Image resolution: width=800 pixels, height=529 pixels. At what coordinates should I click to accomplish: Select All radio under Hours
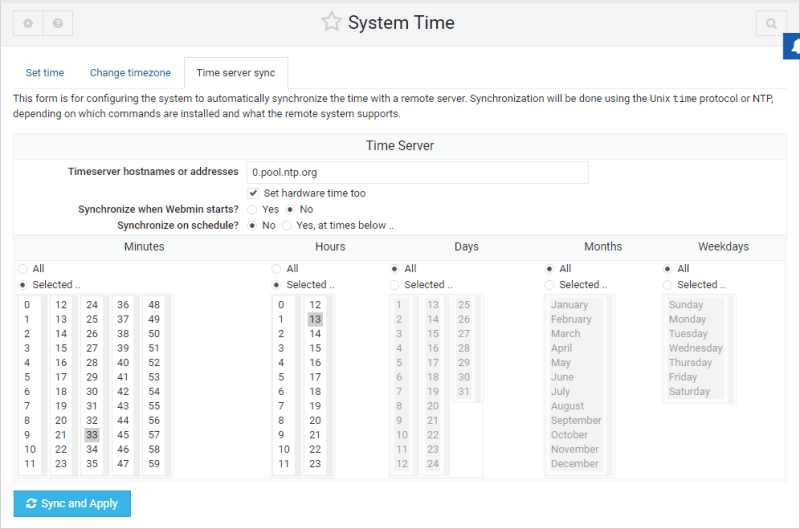click(277, 269)
